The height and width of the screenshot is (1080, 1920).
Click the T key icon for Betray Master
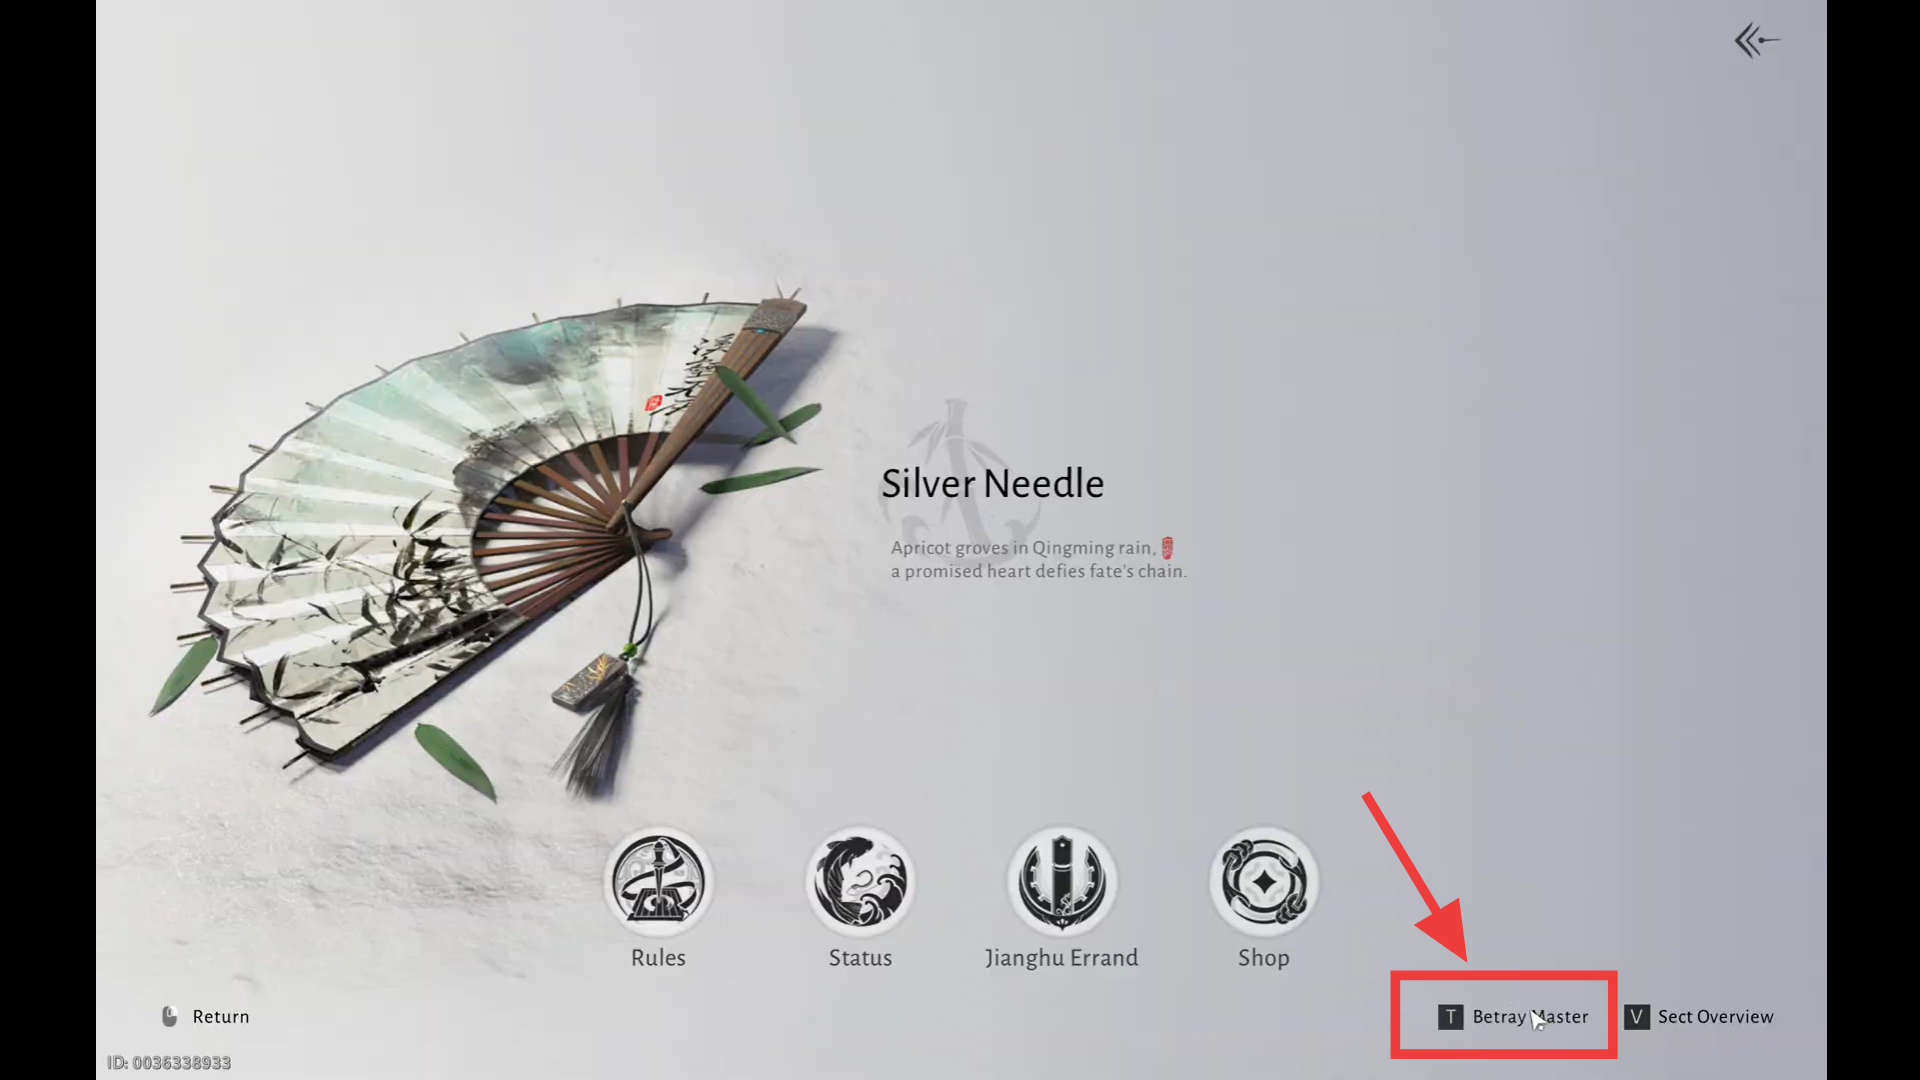1451,1017
